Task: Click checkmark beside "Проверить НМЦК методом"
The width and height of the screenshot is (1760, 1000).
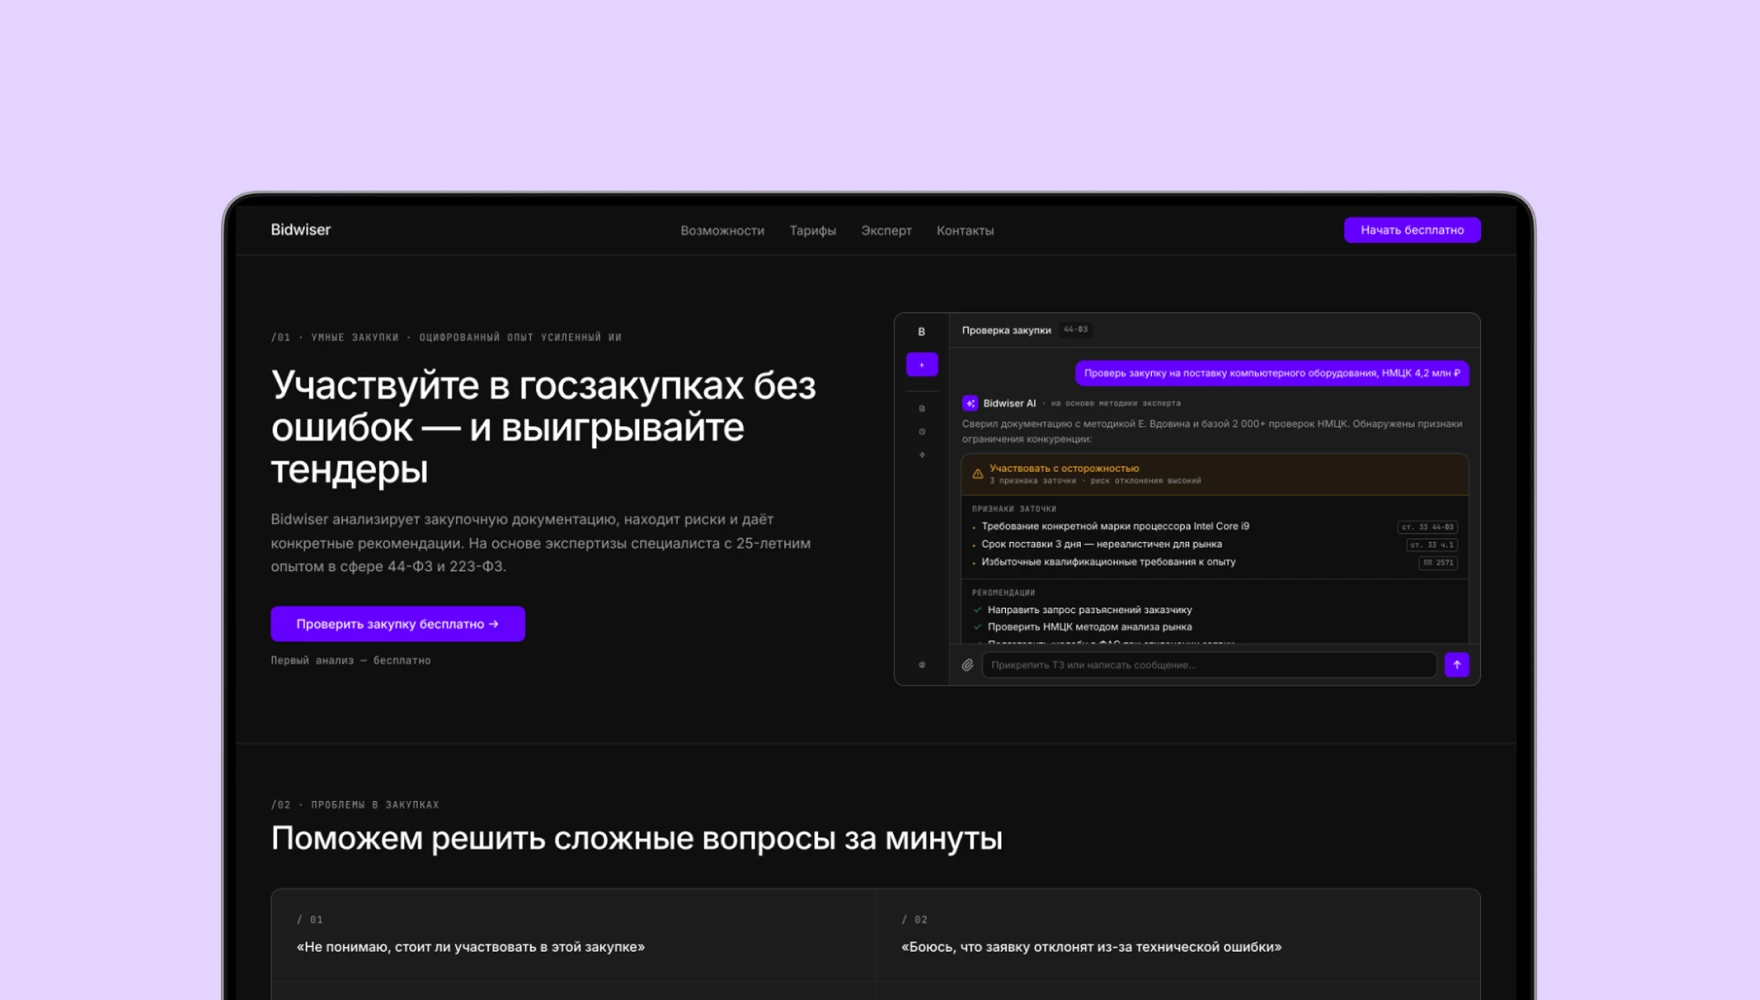Action: tap(977, 627)
